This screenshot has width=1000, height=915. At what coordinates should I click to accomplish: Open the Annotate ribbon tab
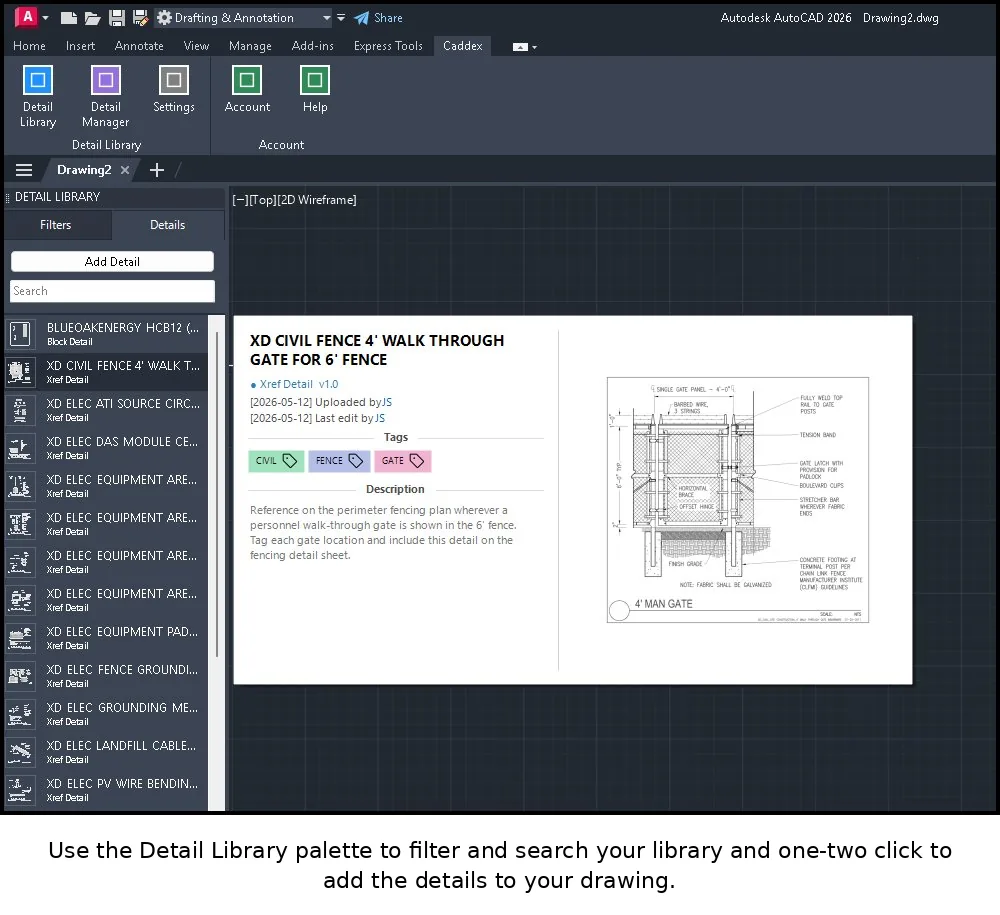click(x=139, y=46)
